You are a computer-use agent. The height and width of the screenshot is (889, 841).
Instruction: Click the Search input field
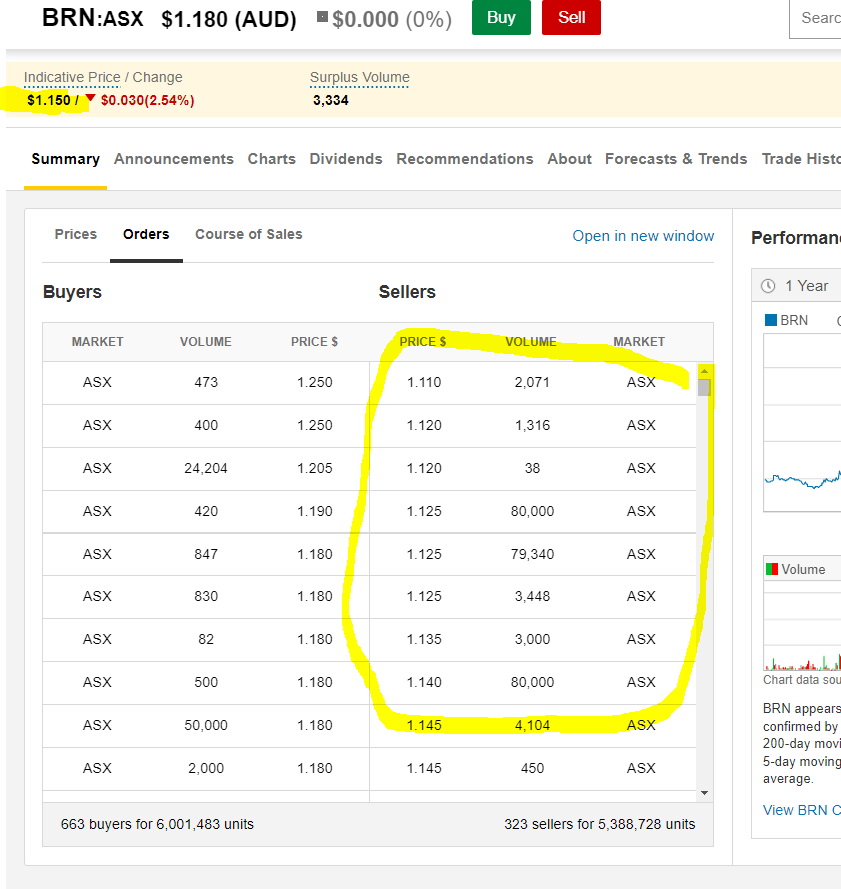point(818,18)
